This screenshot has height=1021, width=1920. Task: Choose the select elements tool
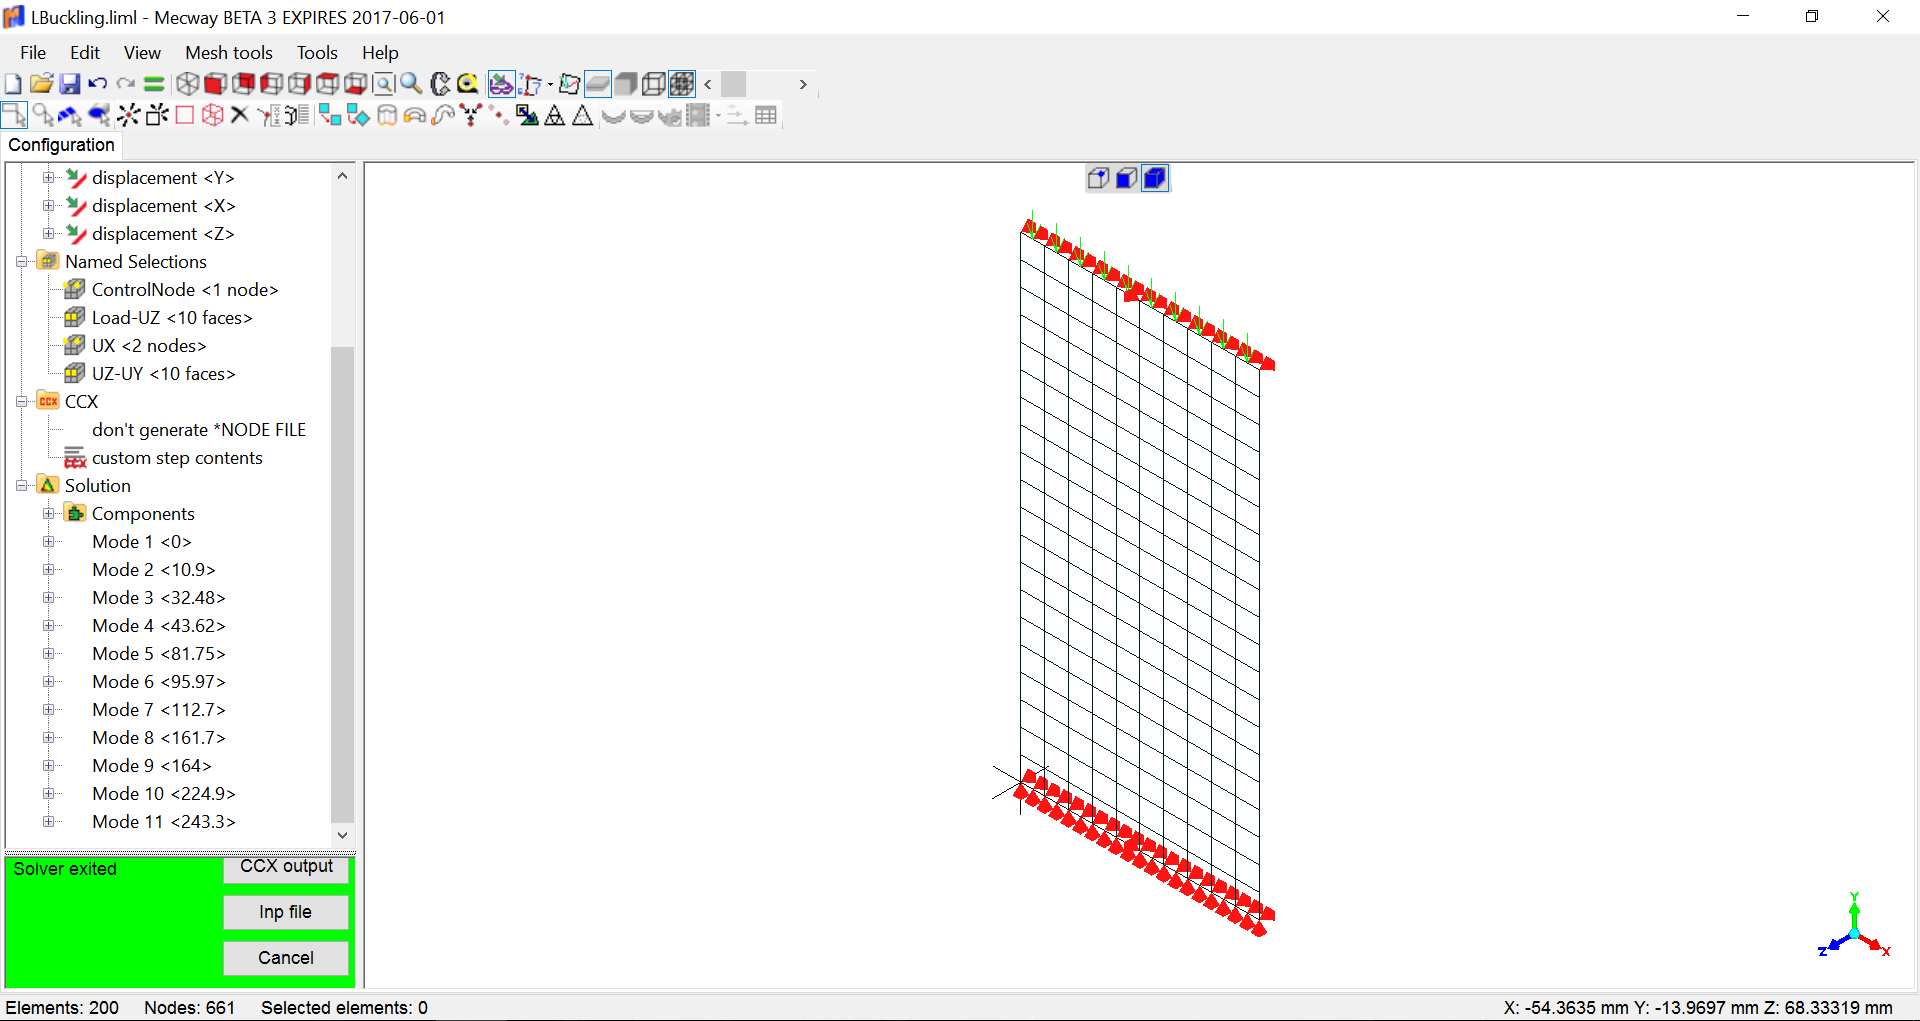(x=99, y=115)
